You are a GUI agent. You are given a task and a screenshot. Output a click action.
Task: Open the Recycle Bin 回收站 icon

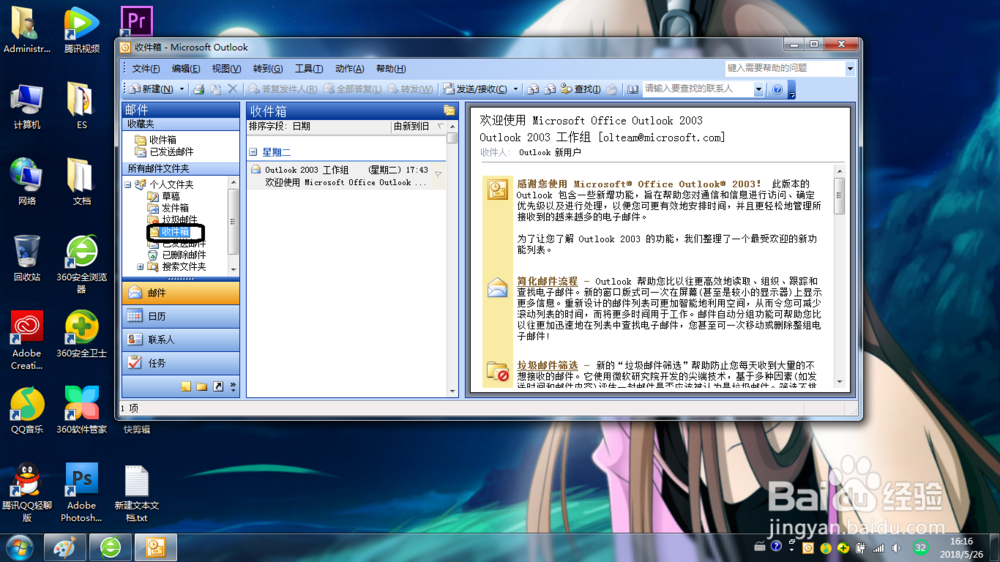27,258
